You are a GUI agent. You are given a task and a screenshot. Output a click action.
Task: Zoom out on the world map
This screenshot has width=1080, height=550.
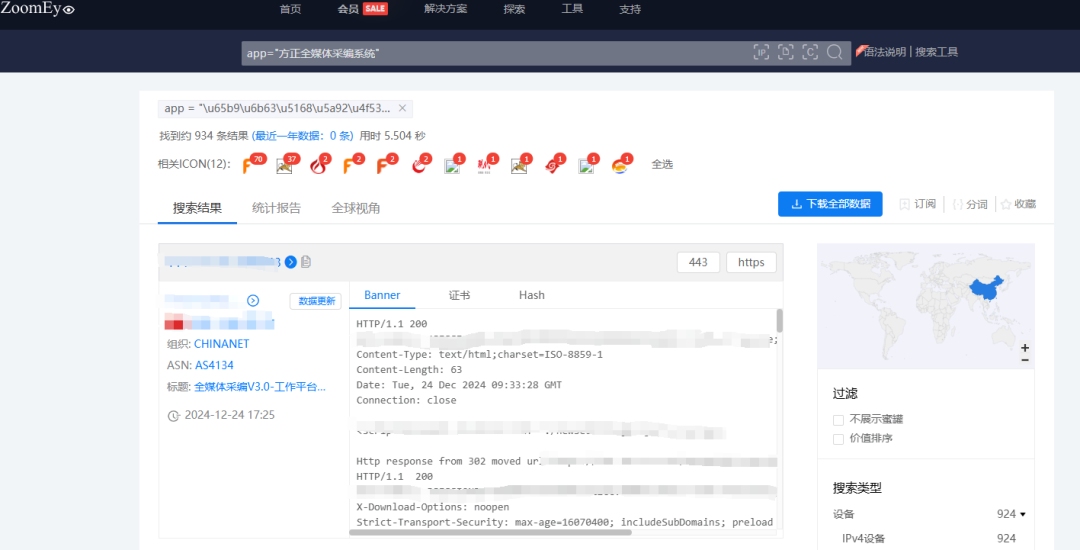(1025, 359)
